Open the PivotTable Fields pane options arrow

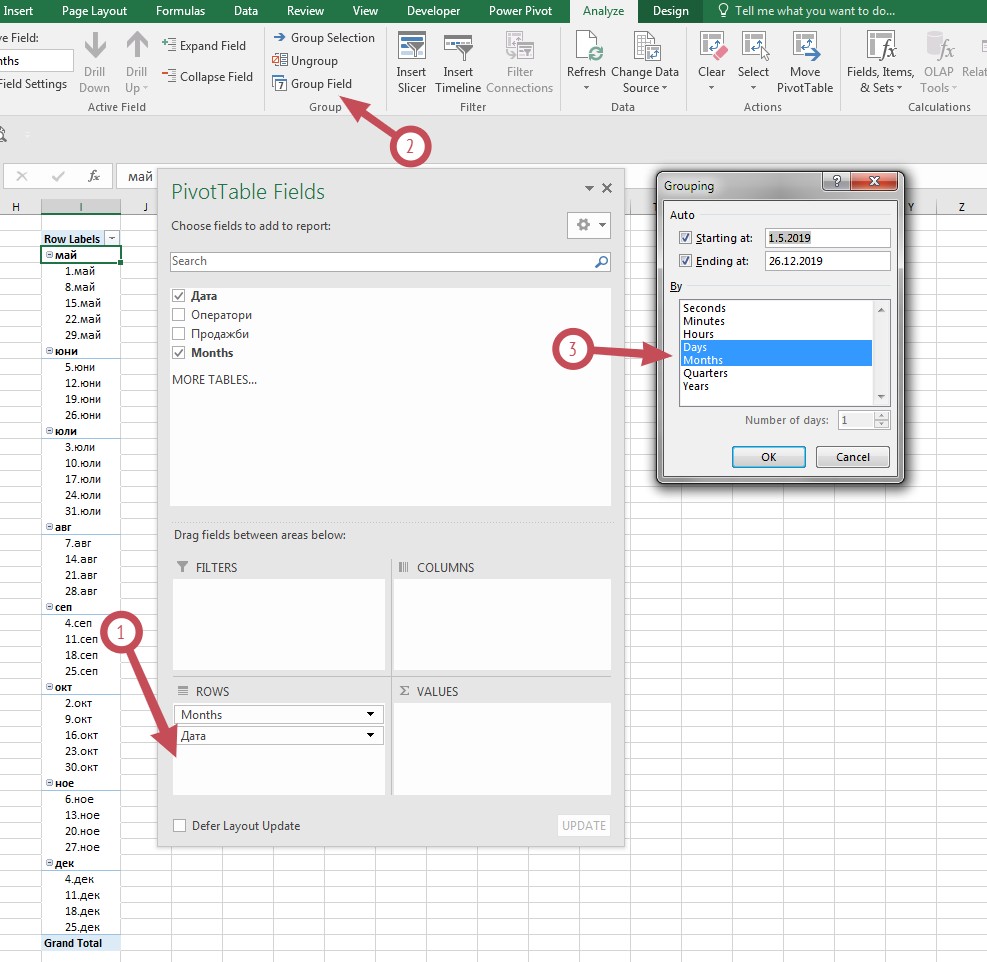(589, 188)
